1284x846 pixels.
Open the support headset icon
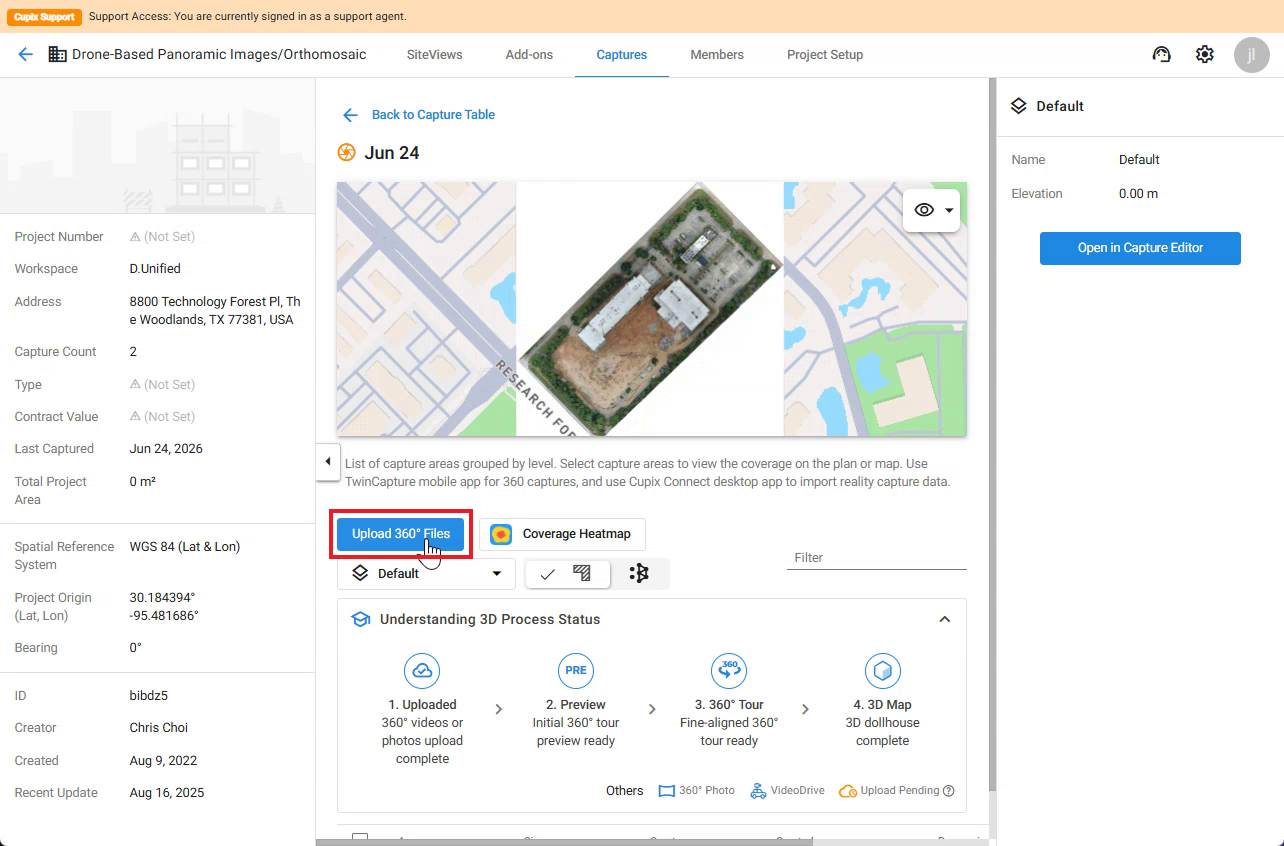coord(1161,55)
